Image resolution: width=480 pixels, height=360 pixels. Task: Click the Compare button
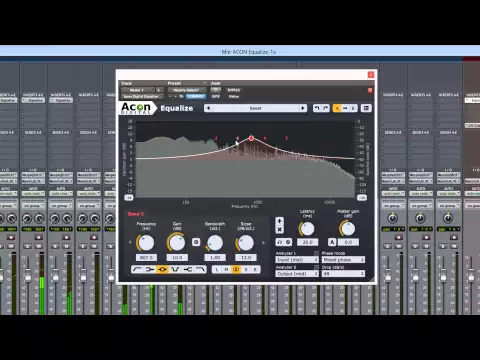pyautogui.click(x=196, y=96)
